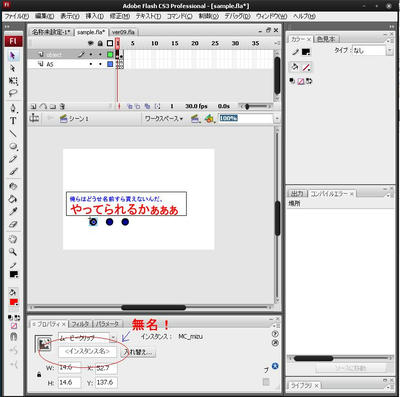Select the Lasso tool
Screen dimensions: 400x397
[13, 93]
